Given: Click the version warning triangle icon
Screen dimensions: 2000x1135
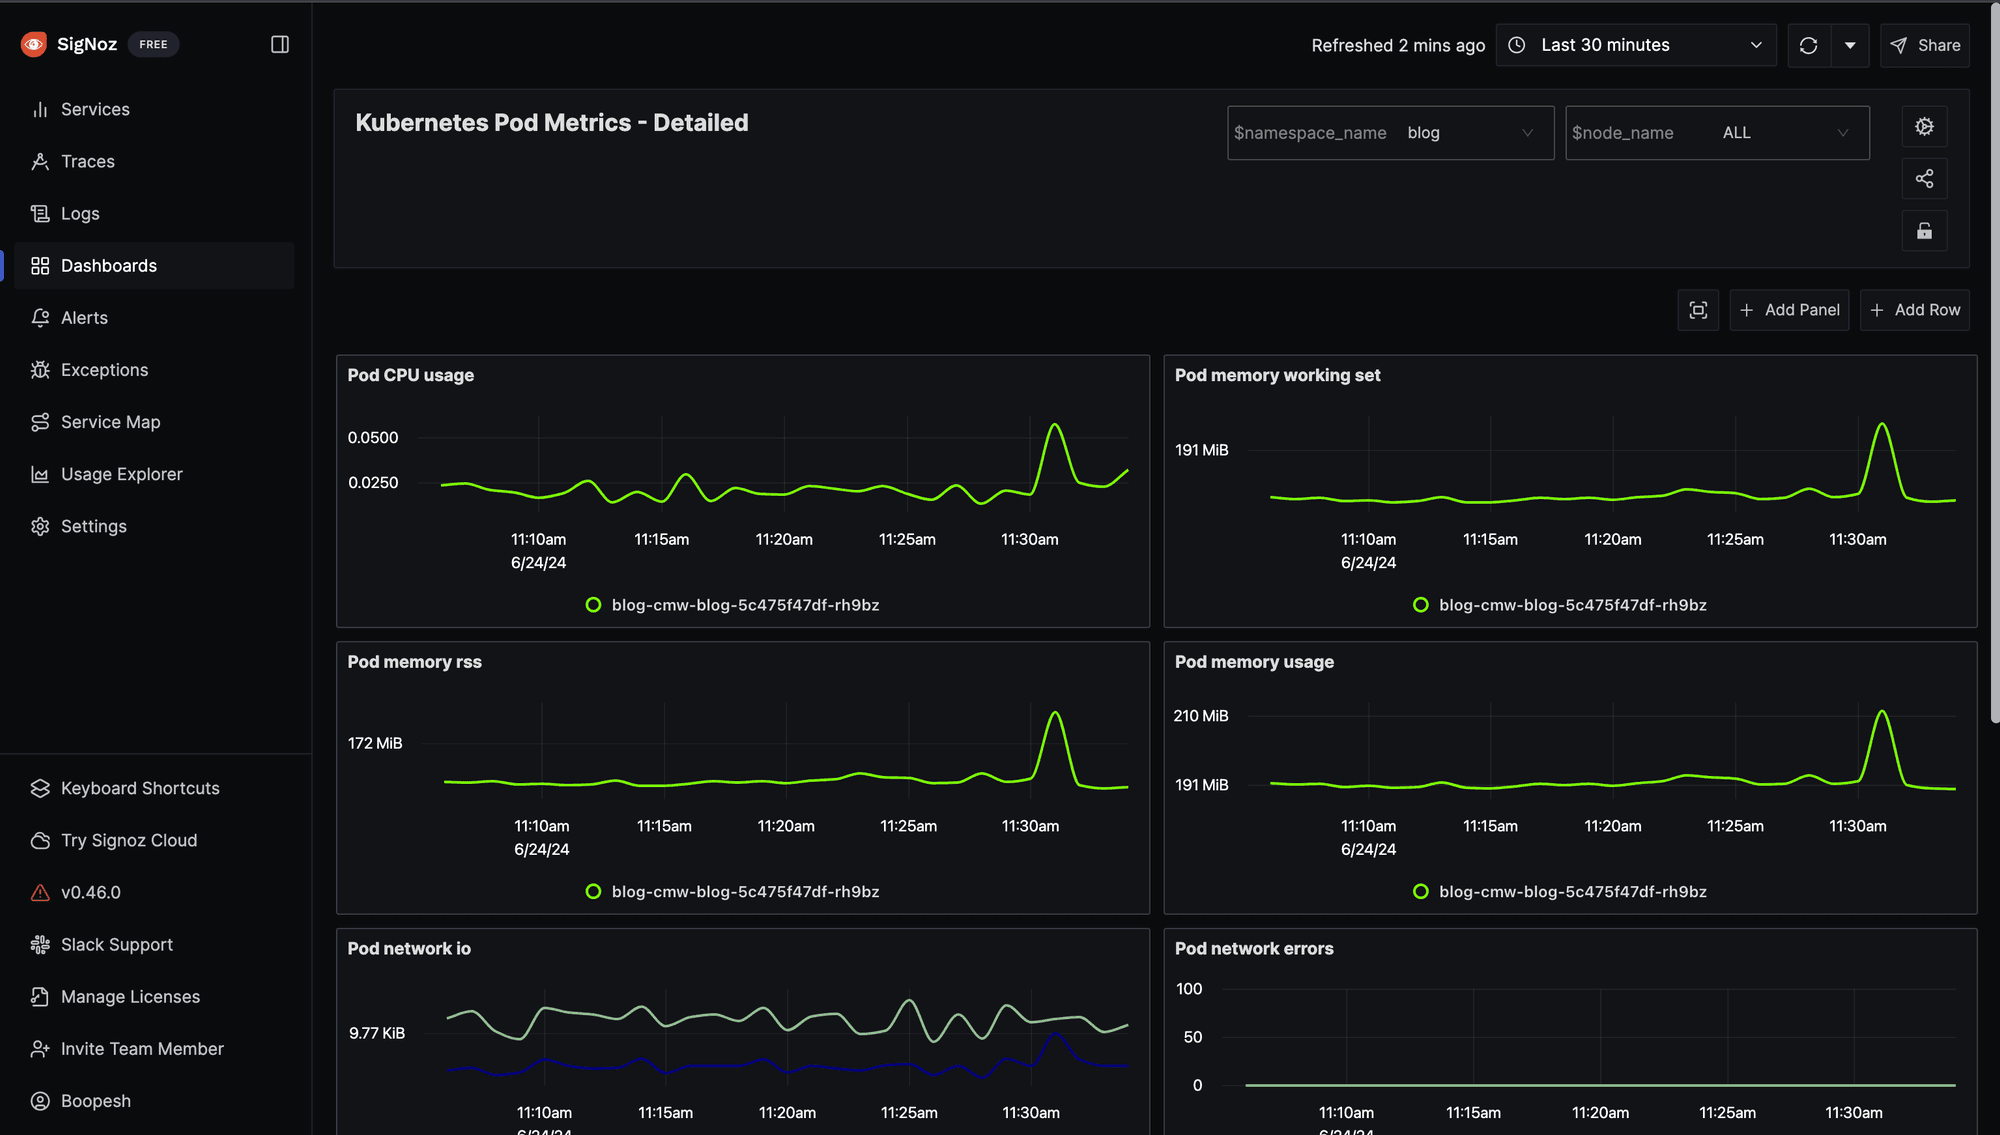Looking at the screenshot, I should pos(40,892).
